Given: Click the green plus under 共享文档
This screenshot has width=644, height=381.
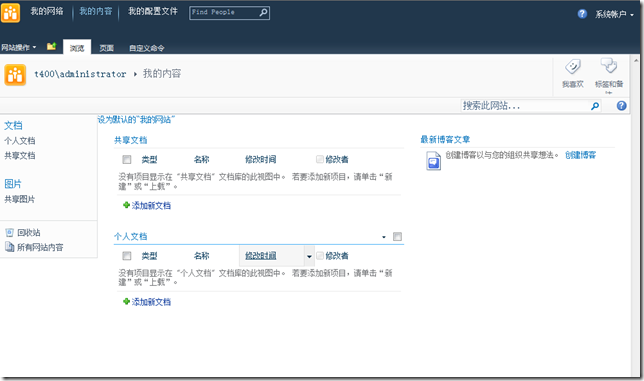Looking at the screenshot, I should [x=126, y=205].
